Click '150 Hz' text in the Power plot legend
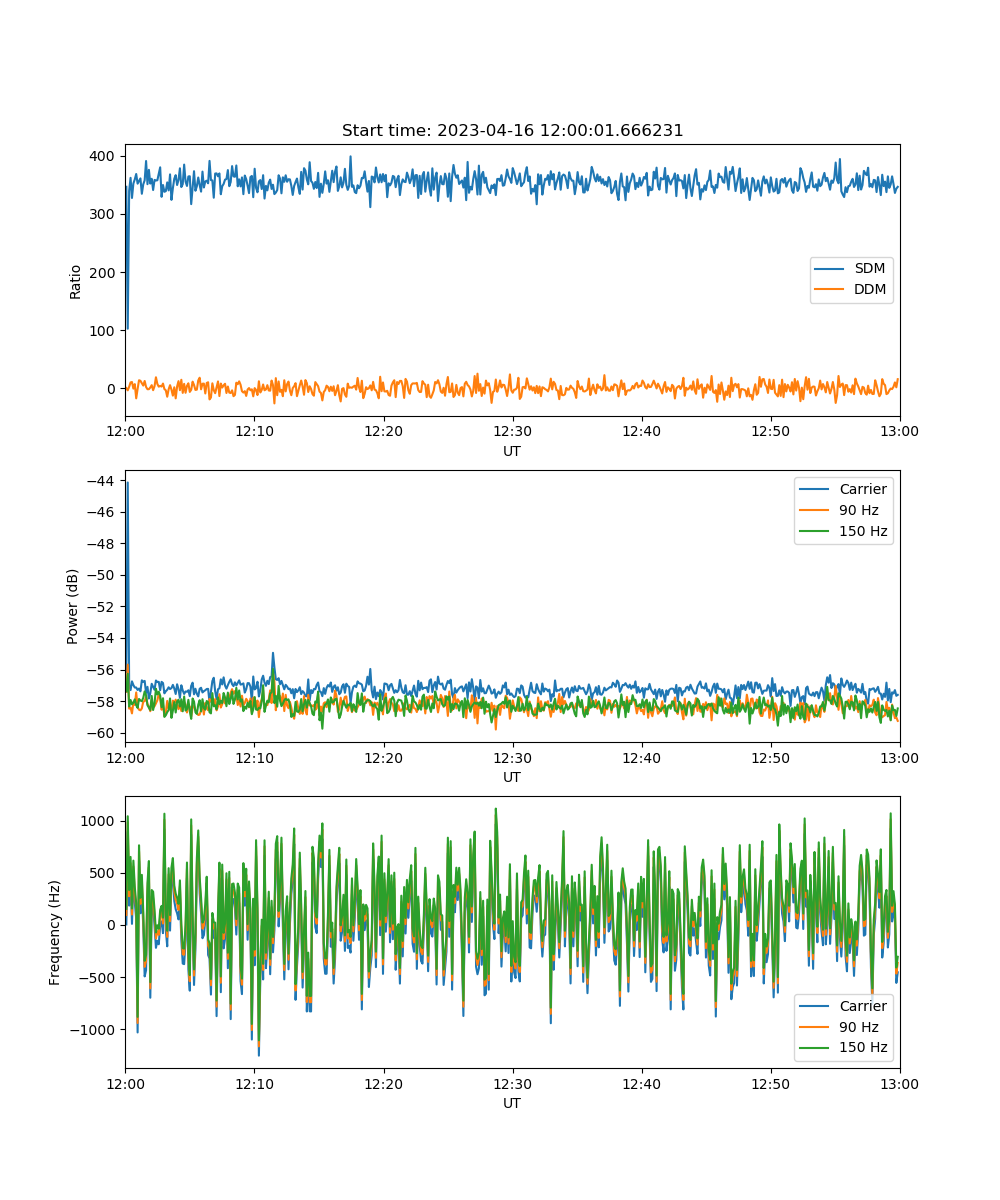This screenshot has height=1200, width=1000. [x=862, y=531]
